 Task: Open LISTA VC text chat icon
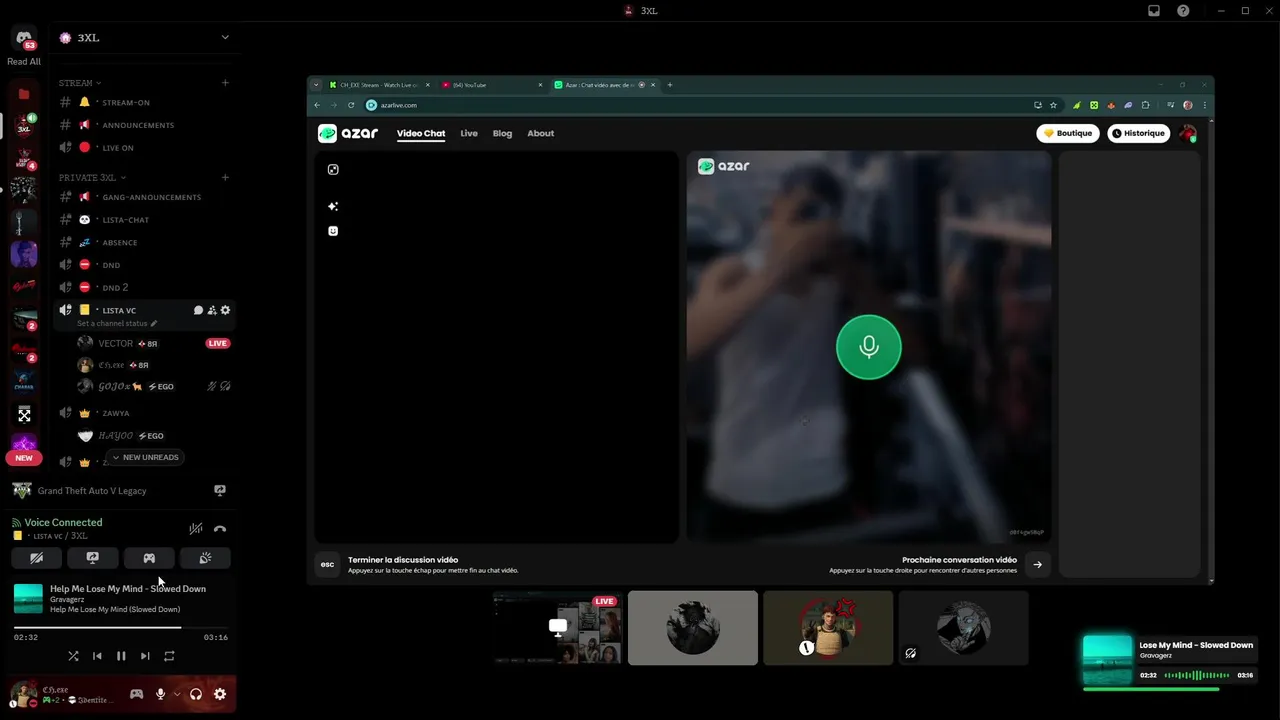click(x=198, y=310)
